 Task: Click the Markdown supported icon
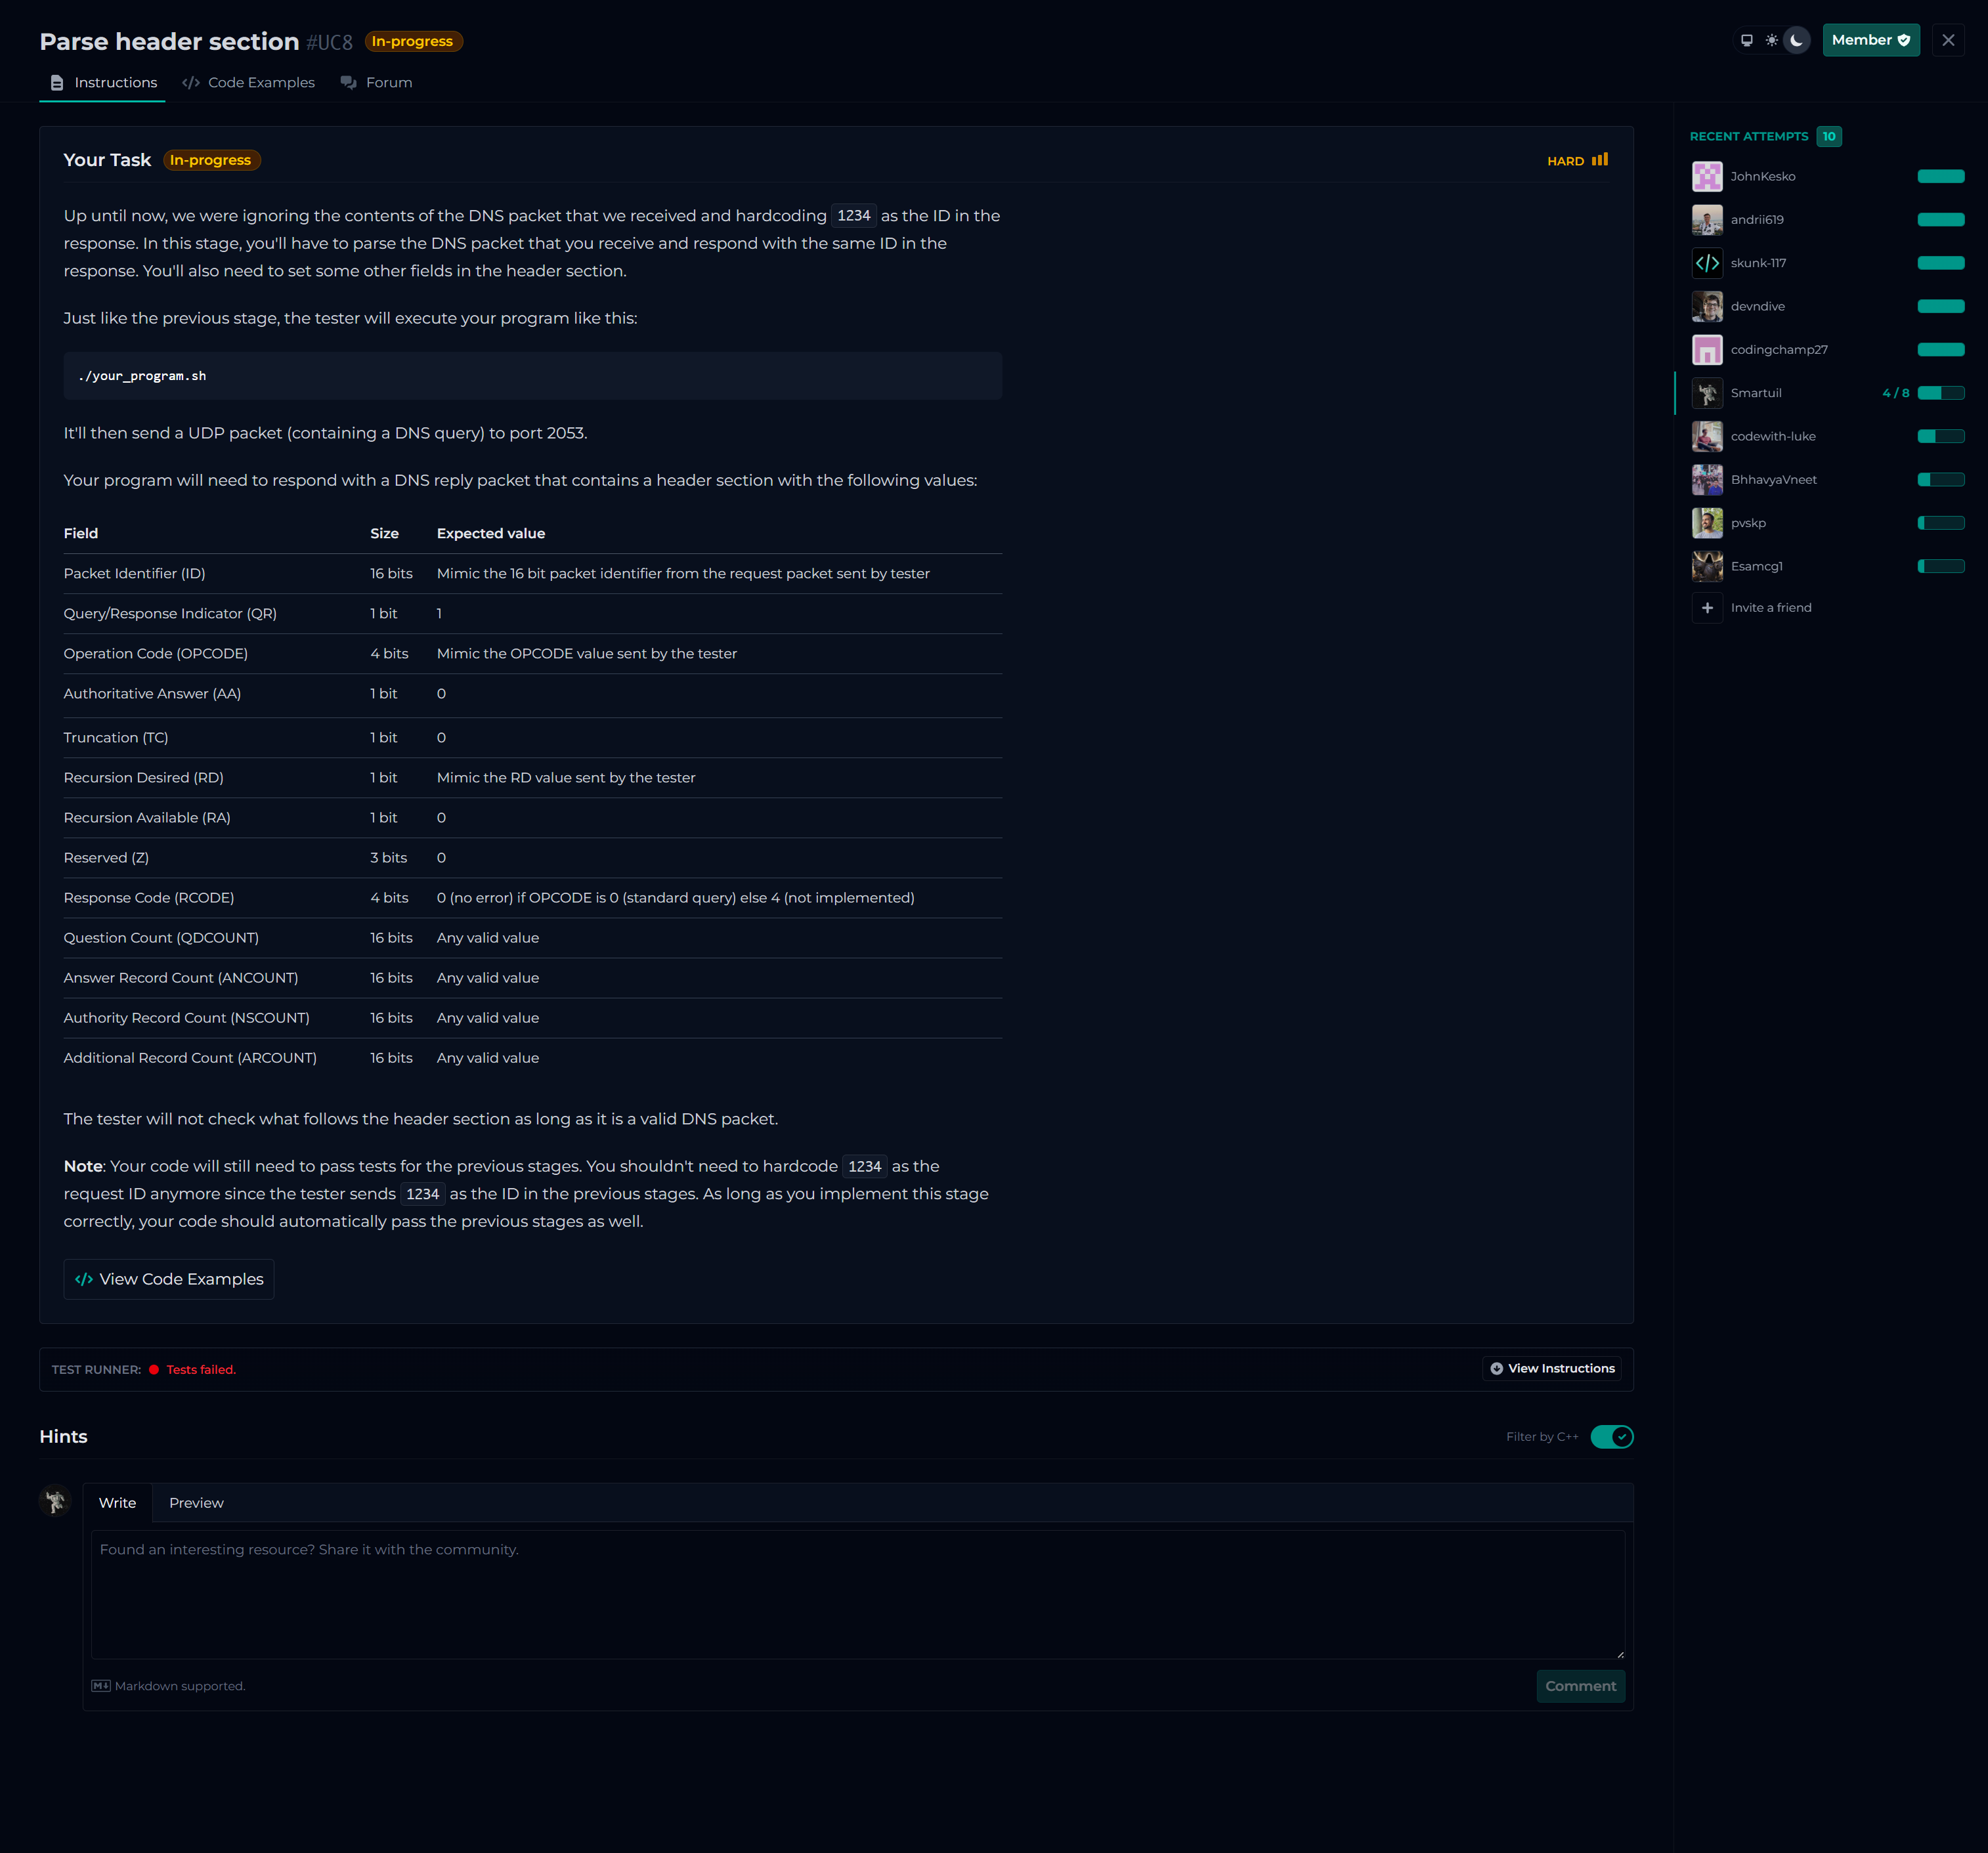coord(101,1686)
